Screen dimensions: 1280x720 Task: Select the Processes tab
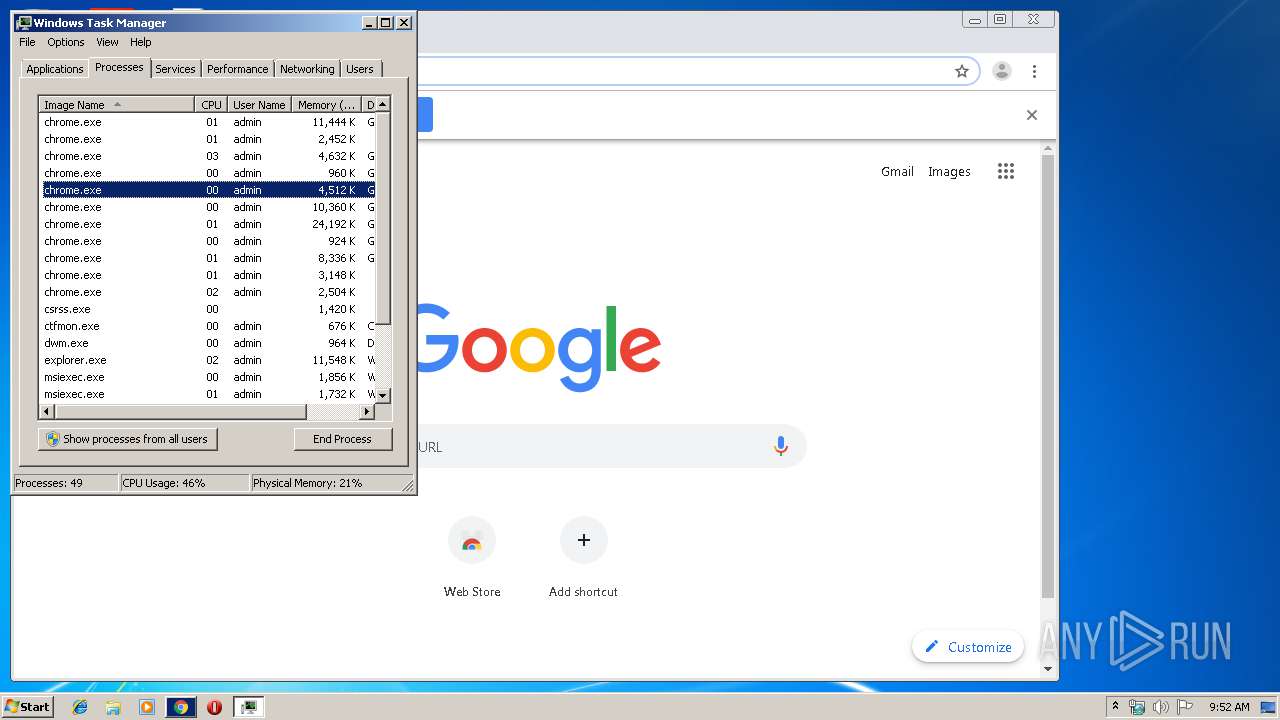pos(119,67)
